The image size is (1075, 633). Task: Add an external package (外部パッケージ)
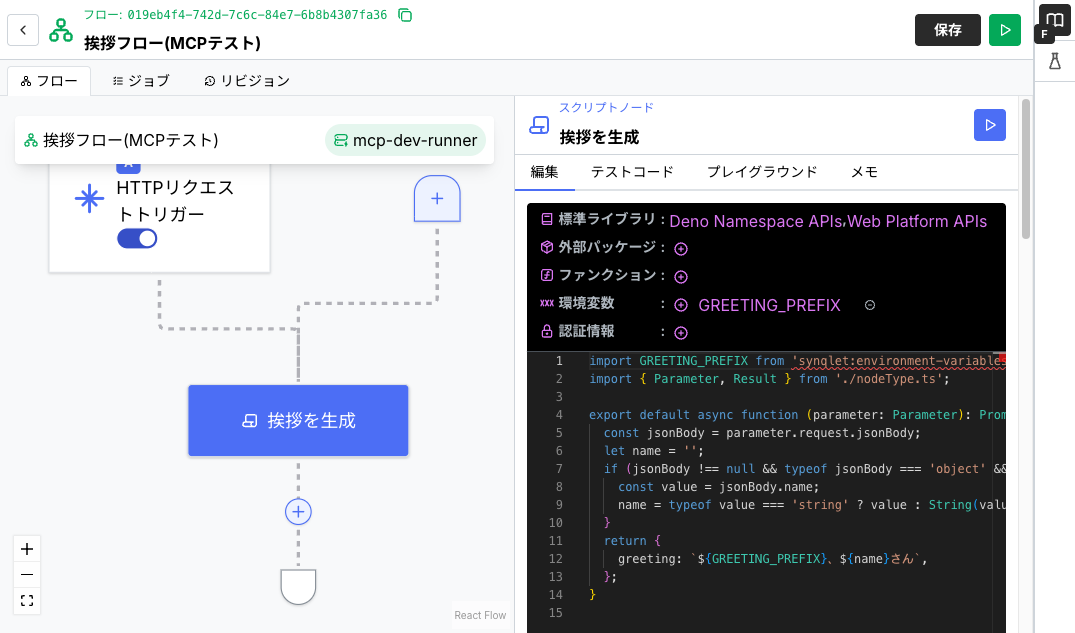tap(681, 249)
